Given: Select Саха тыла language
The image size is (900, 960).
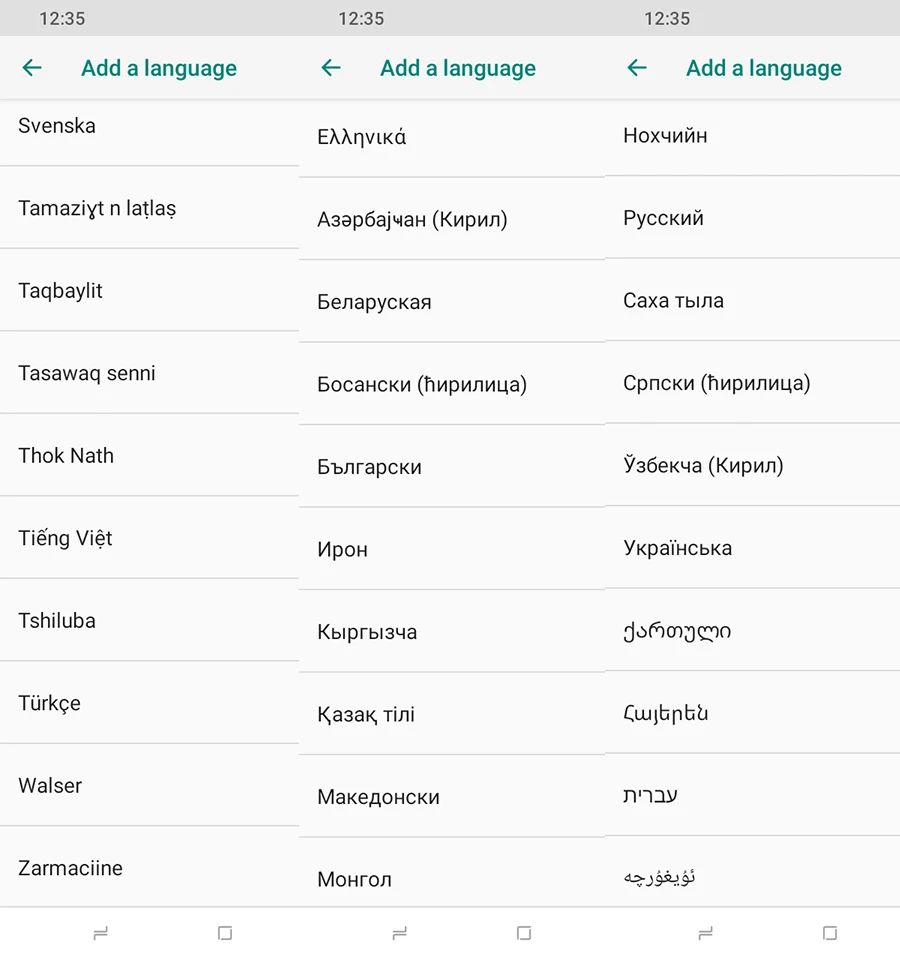Looking at the screenshot, I should tap(752, 300).
